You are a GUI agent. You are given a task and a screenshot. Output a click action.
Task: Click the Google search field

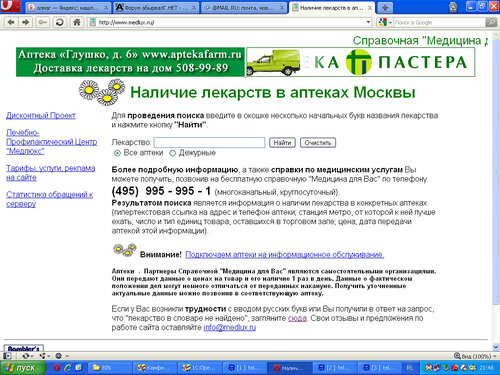click(x=439, y=22)
